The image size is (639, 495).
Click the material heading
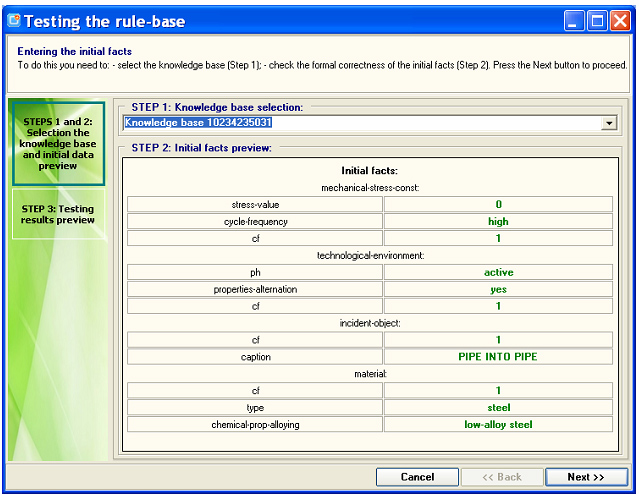pos(370,374)
